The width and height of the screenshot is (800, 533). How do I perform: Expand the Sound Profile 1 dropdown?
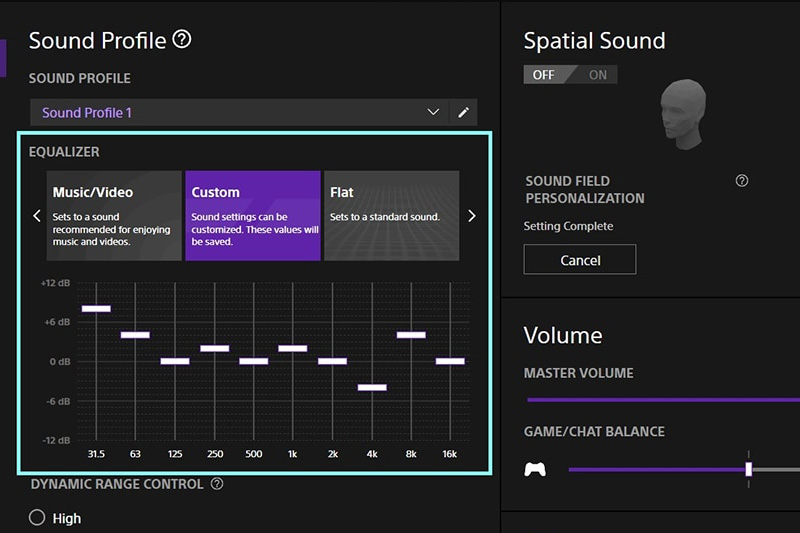pos(433,112)
